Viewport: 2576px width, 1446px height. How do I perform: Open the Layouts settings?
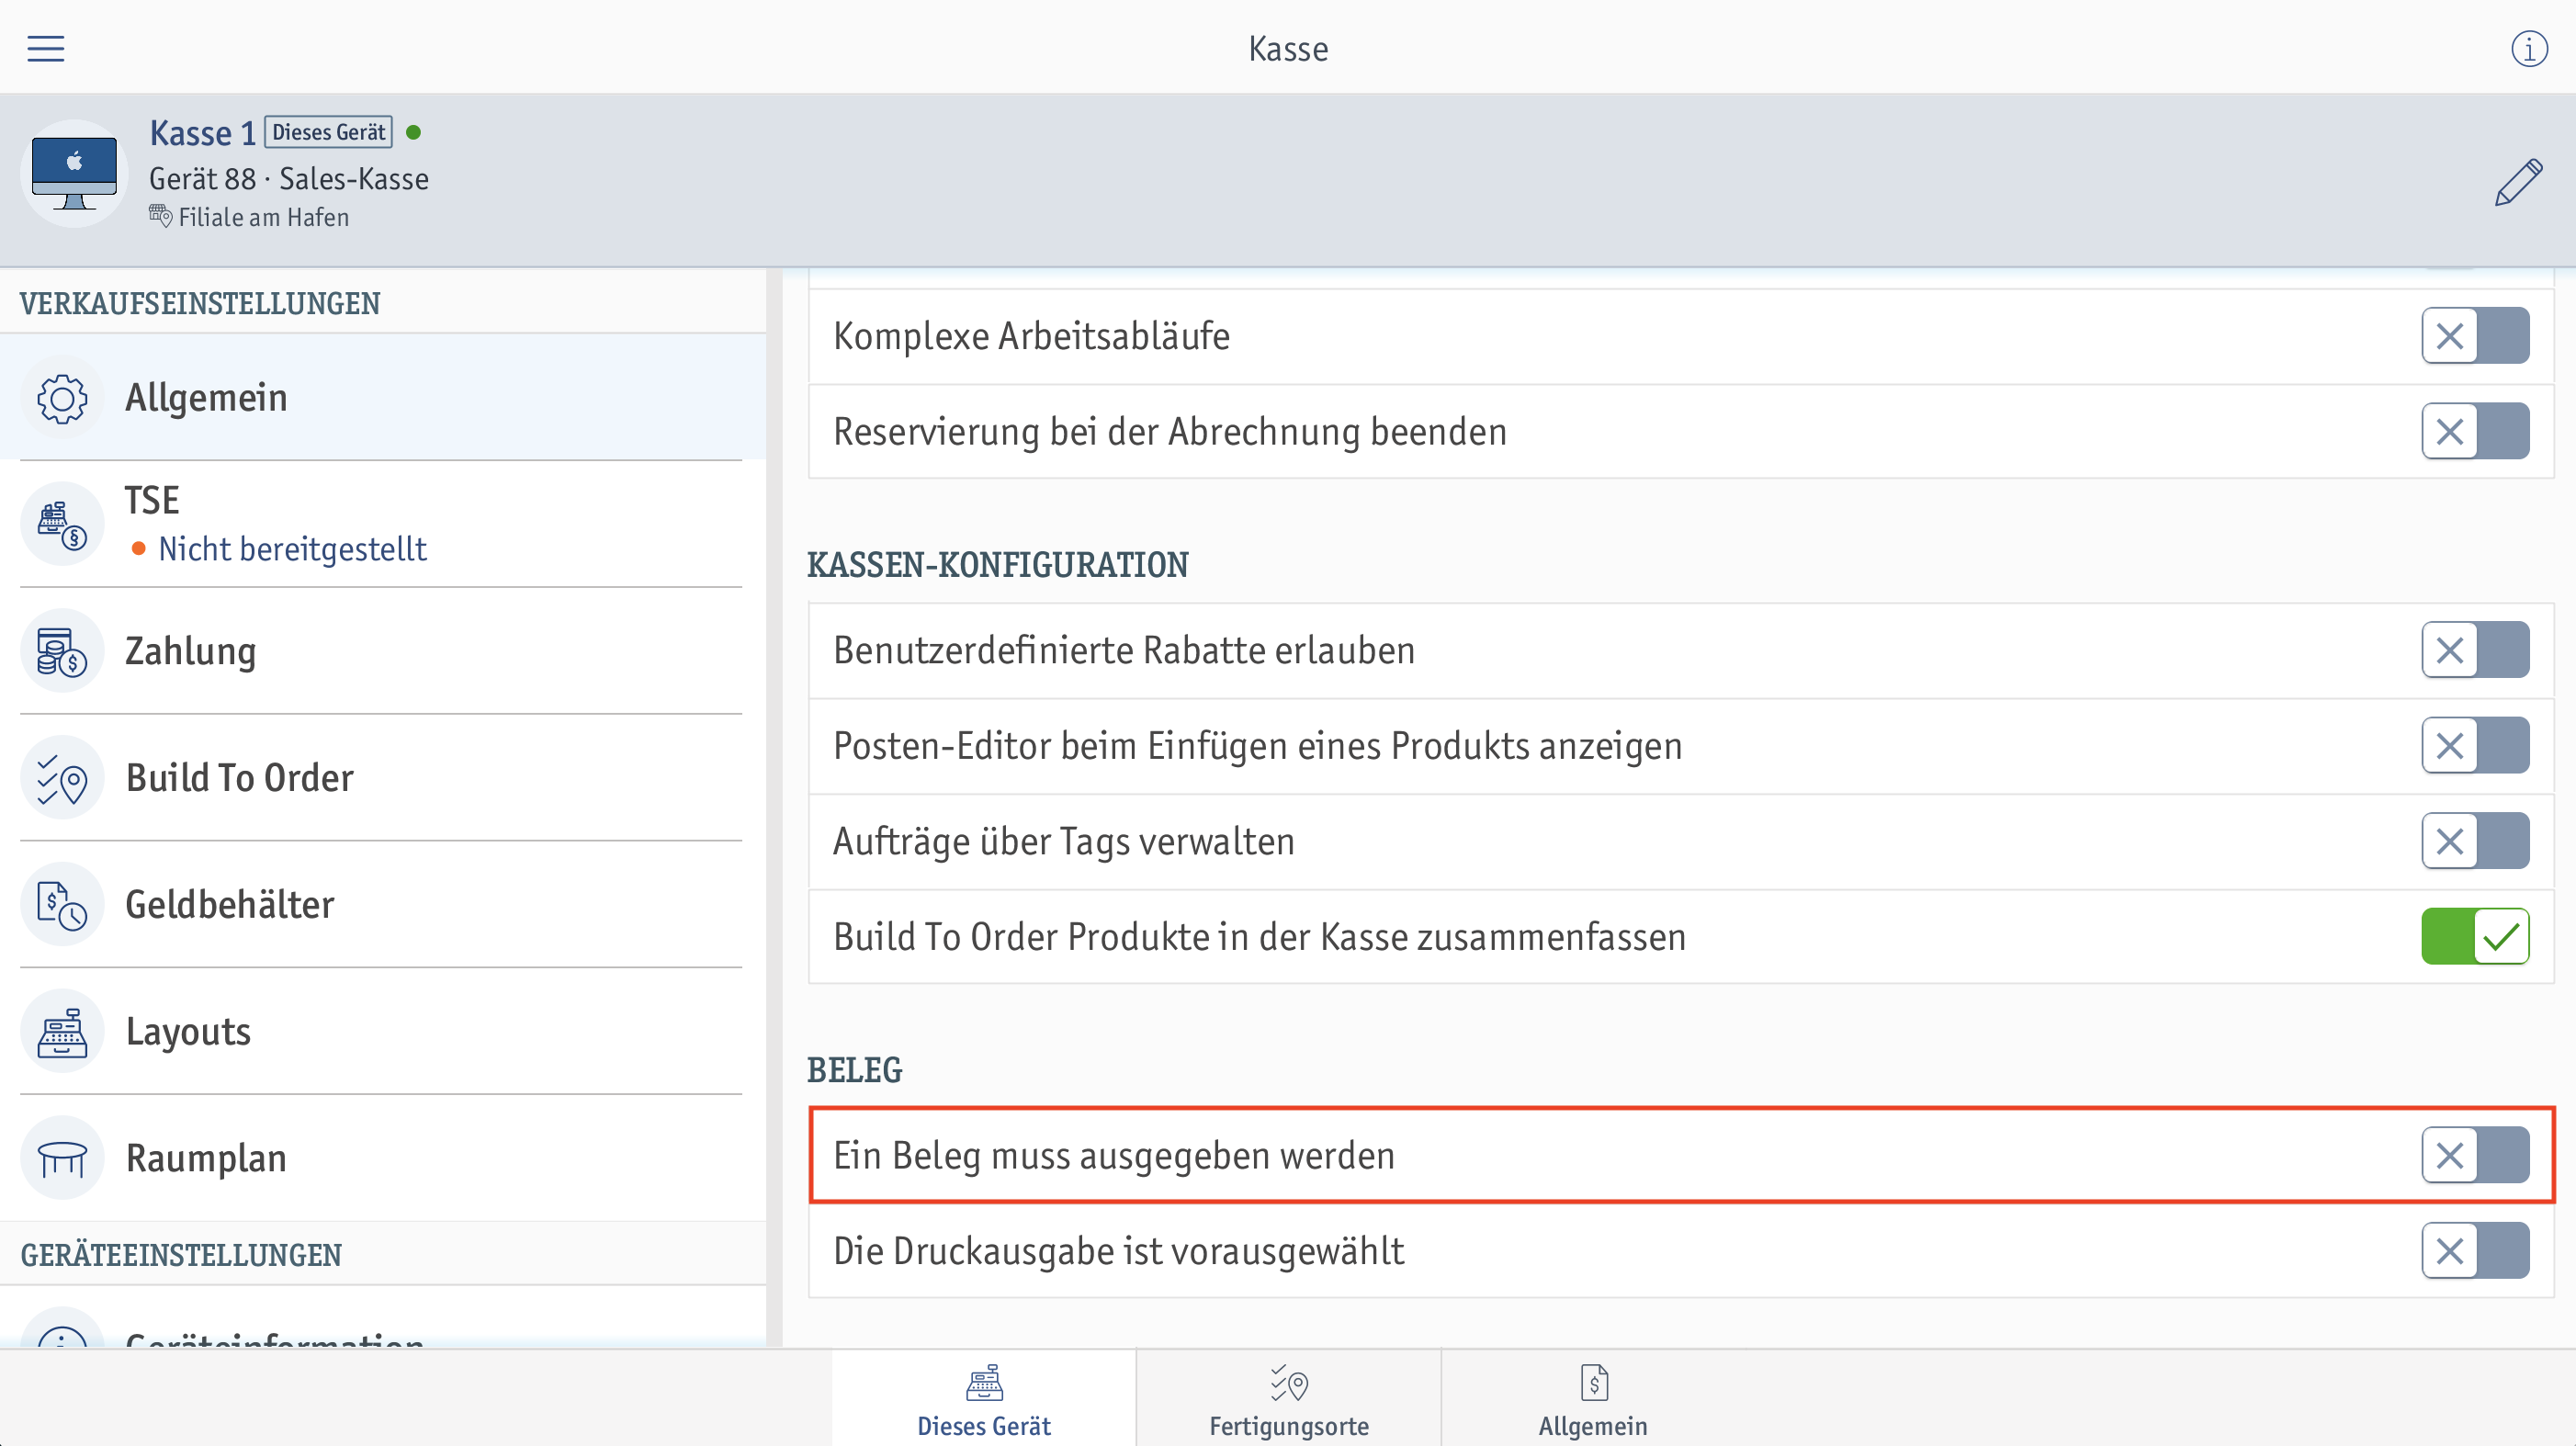coord(383,1032)
